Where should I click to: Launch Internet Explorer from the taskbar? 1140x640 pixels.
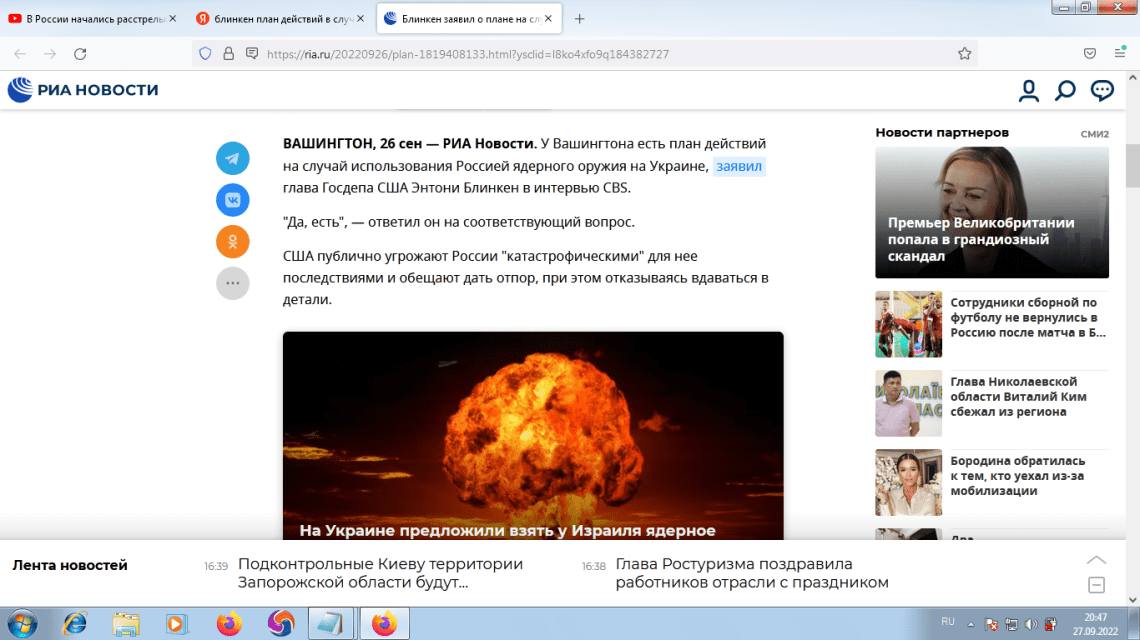point(75,623)
